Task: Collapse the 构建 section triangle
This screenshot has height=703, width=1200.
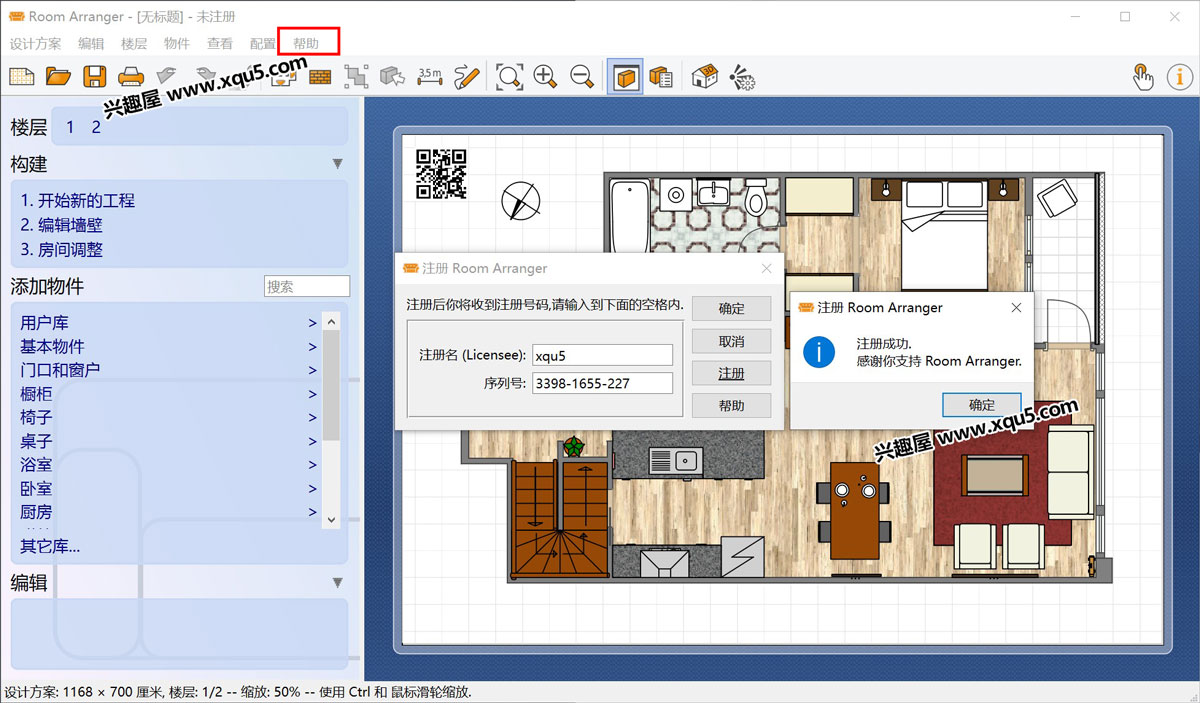Action: (x=338, y=164)
